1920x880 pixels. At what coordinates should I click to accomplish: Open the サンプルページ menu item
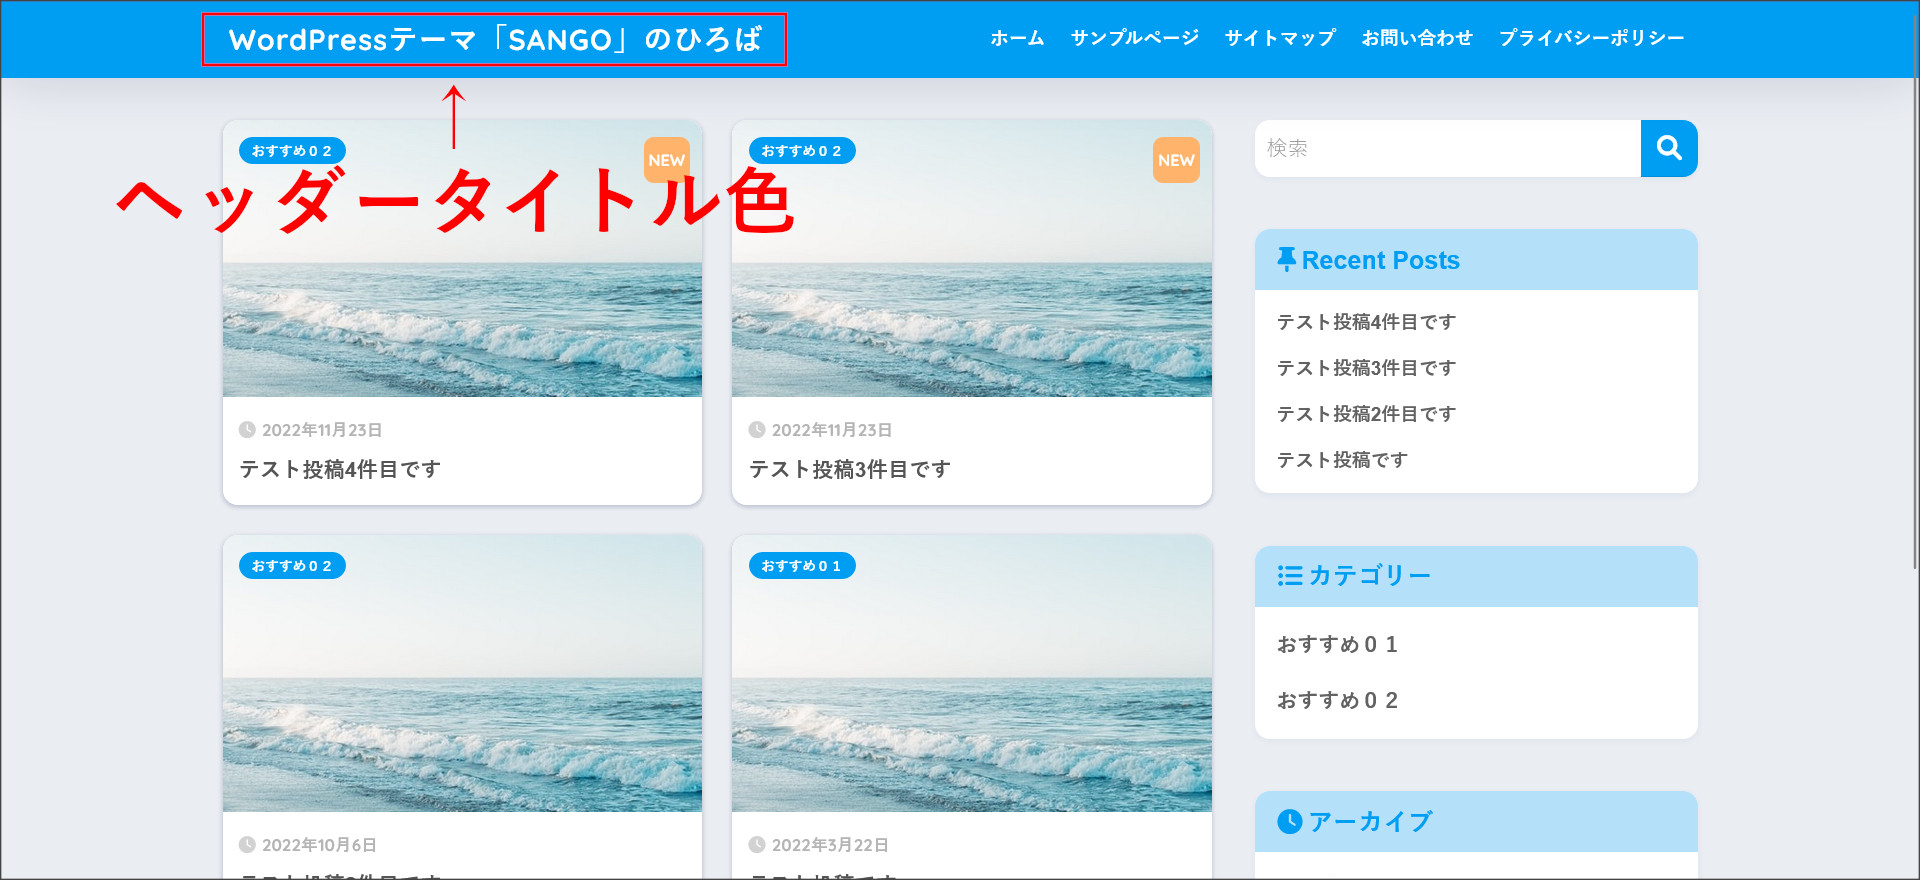coord(1134,38)
